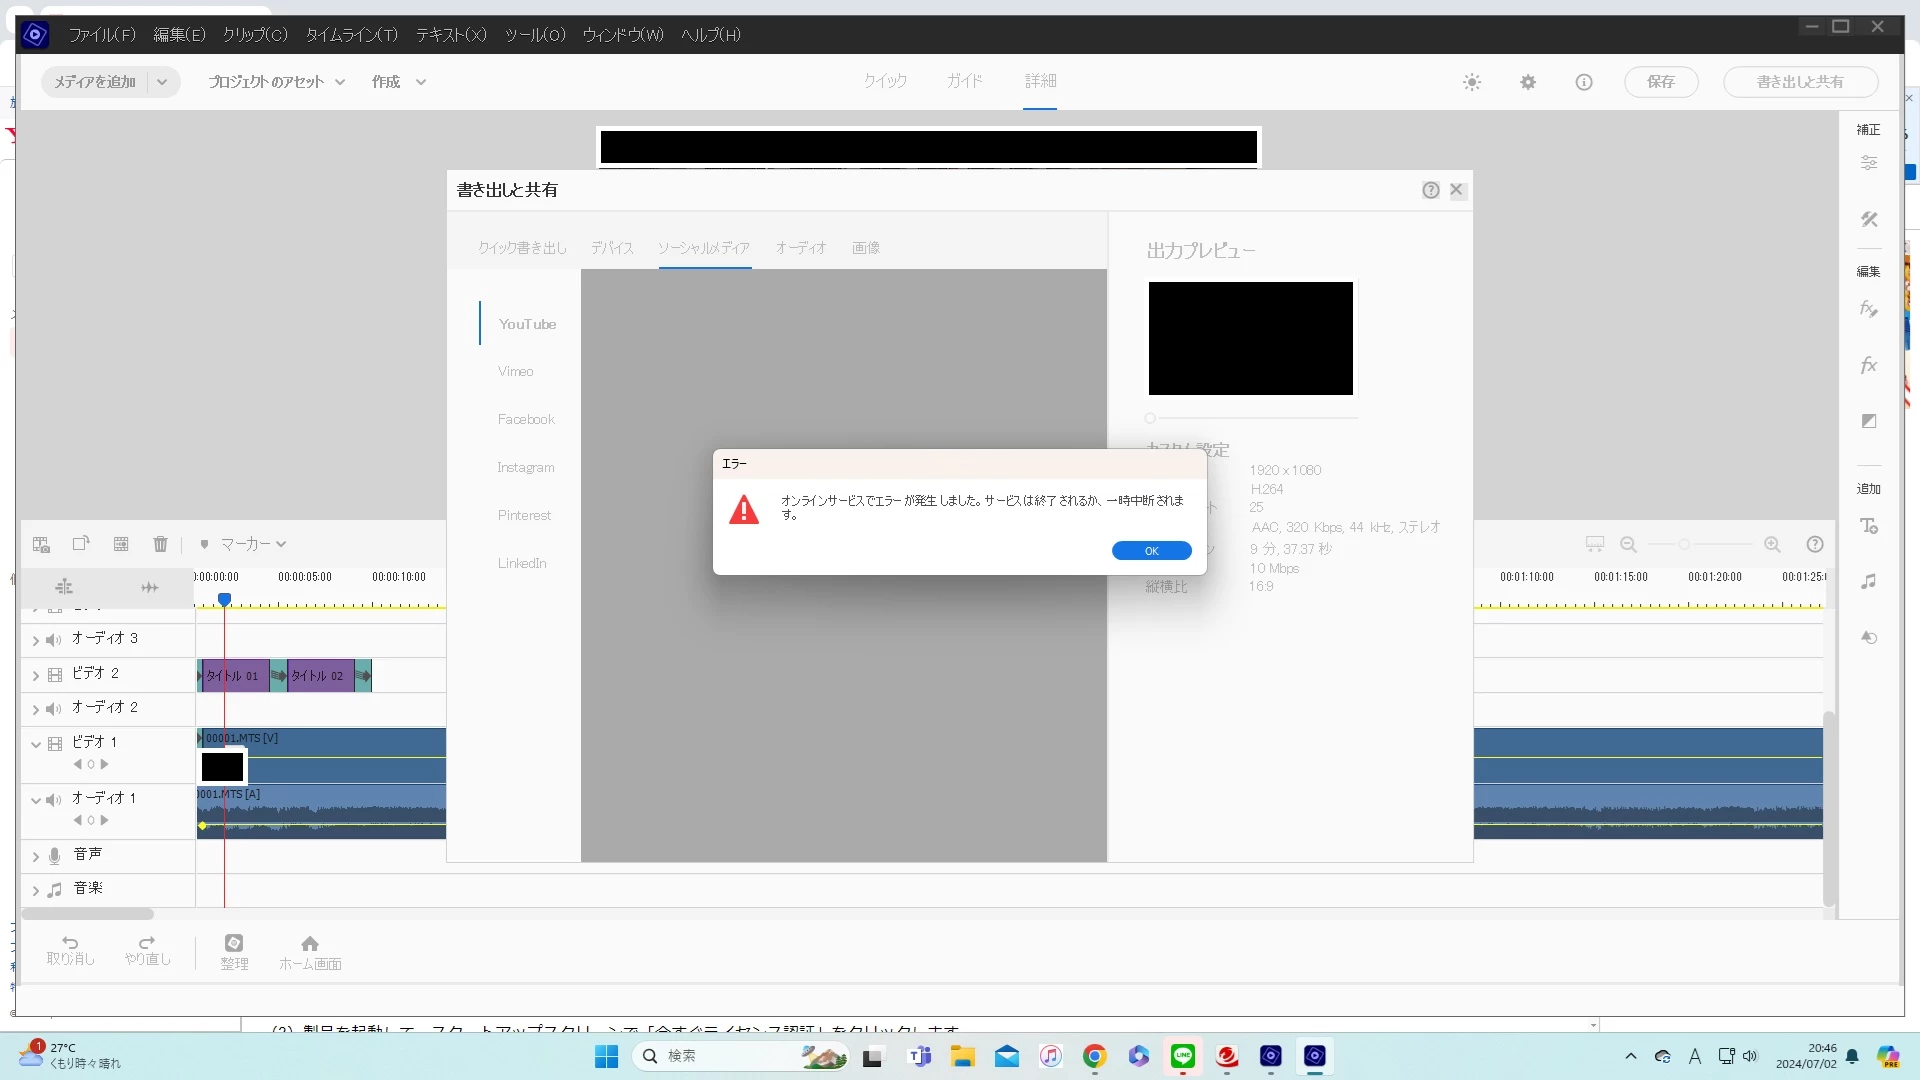
Task: Open メディアを追加 dropdown arrow
Action: click(x=162, y=82)
